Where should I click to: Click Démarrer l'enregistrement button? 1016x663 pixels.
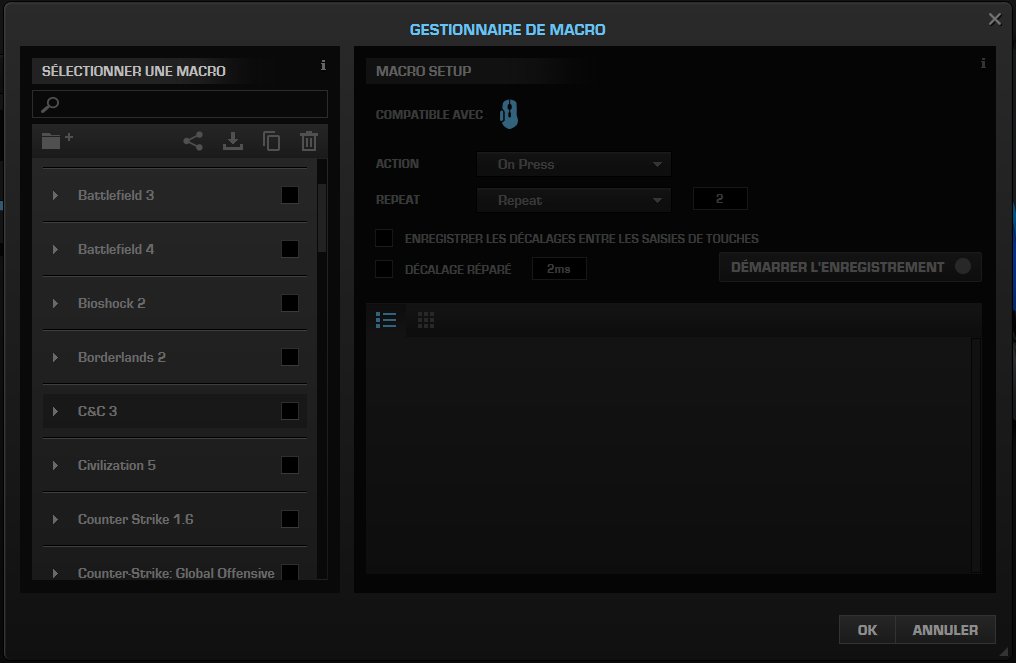click(x=849, y=267)
